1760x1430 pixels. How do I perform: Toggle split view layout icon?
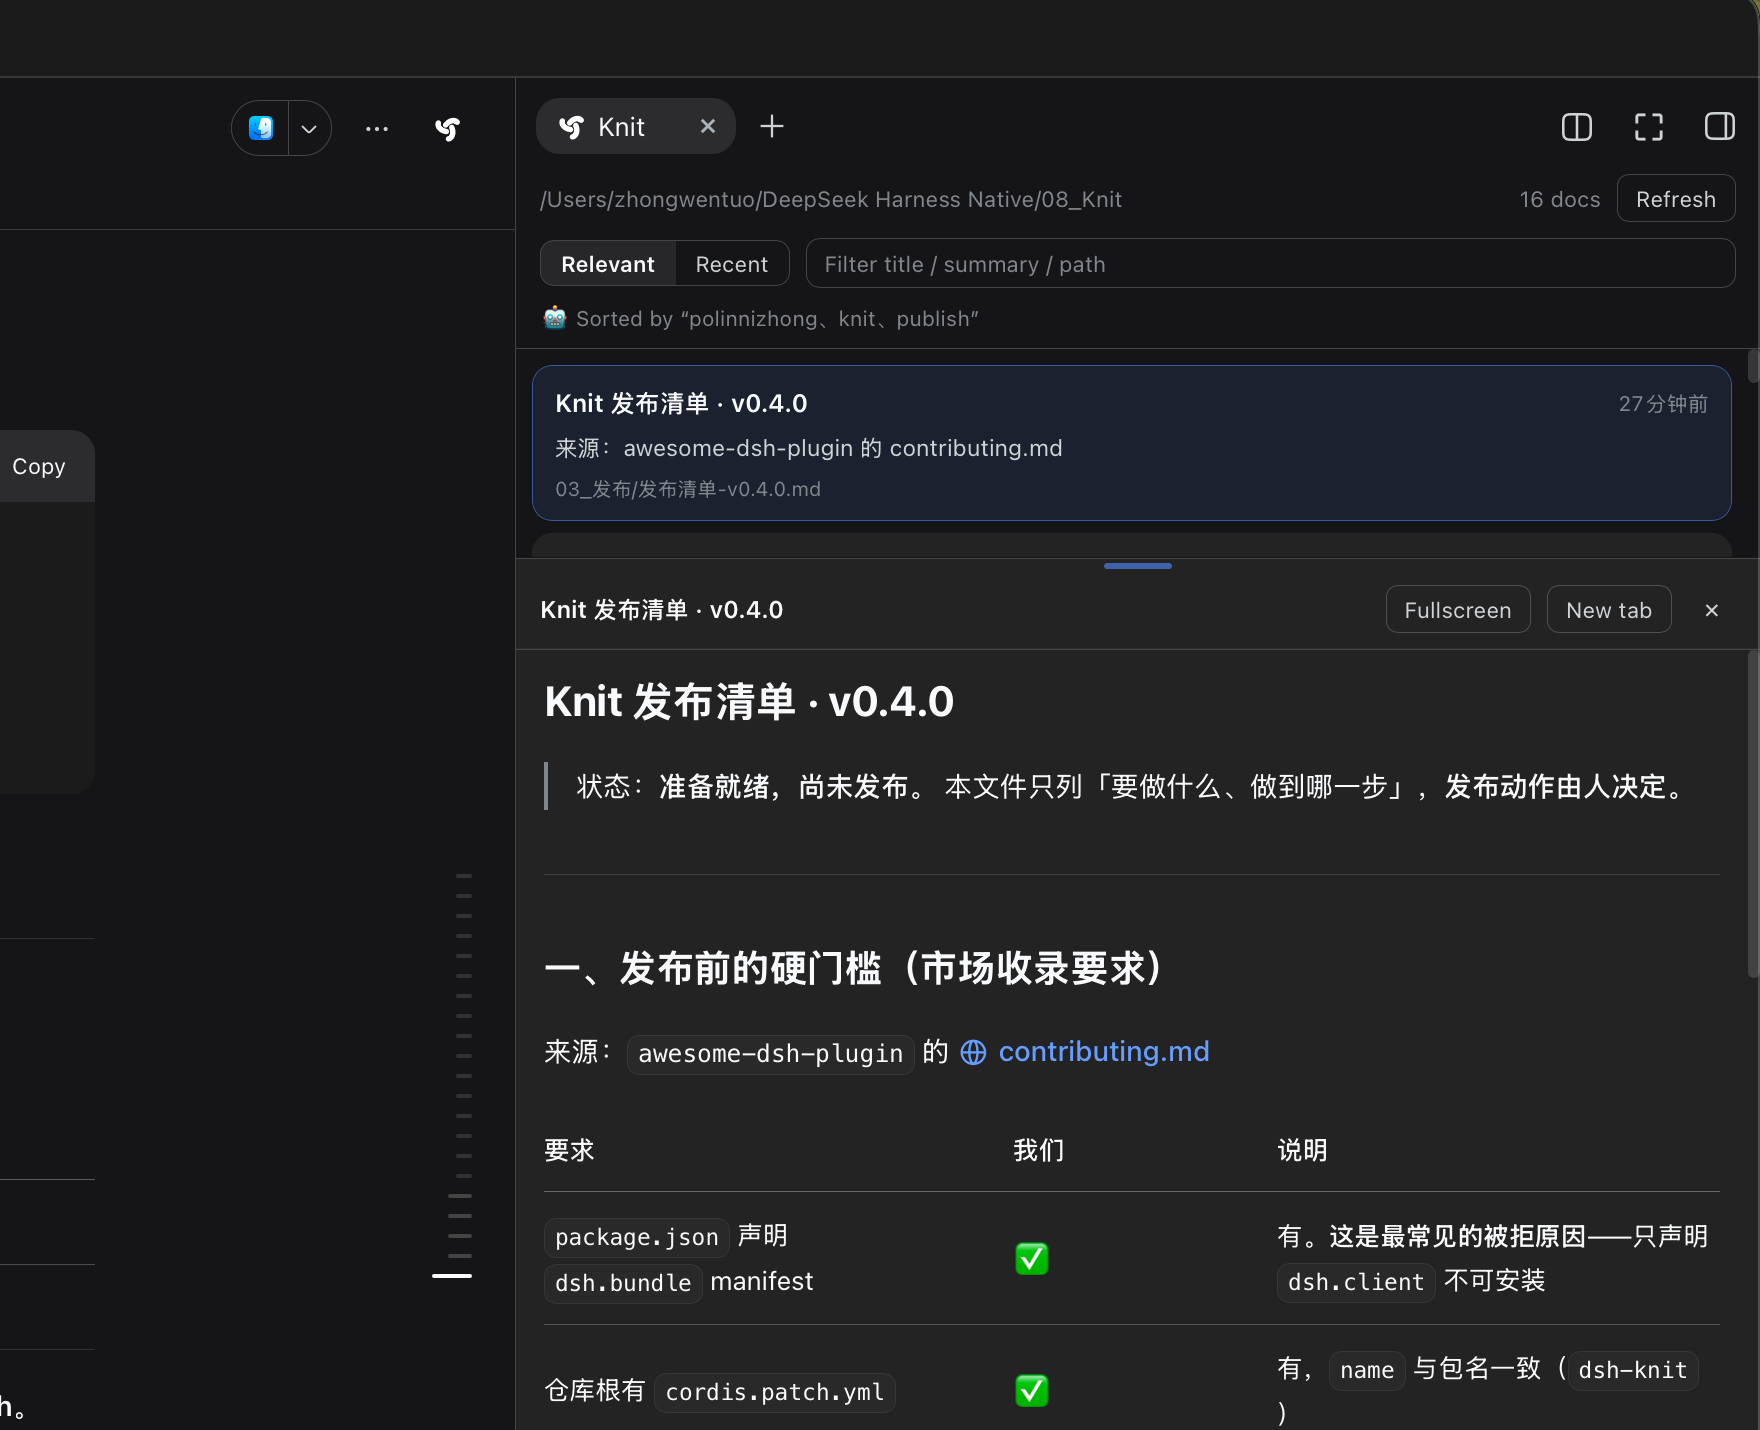1577,127
